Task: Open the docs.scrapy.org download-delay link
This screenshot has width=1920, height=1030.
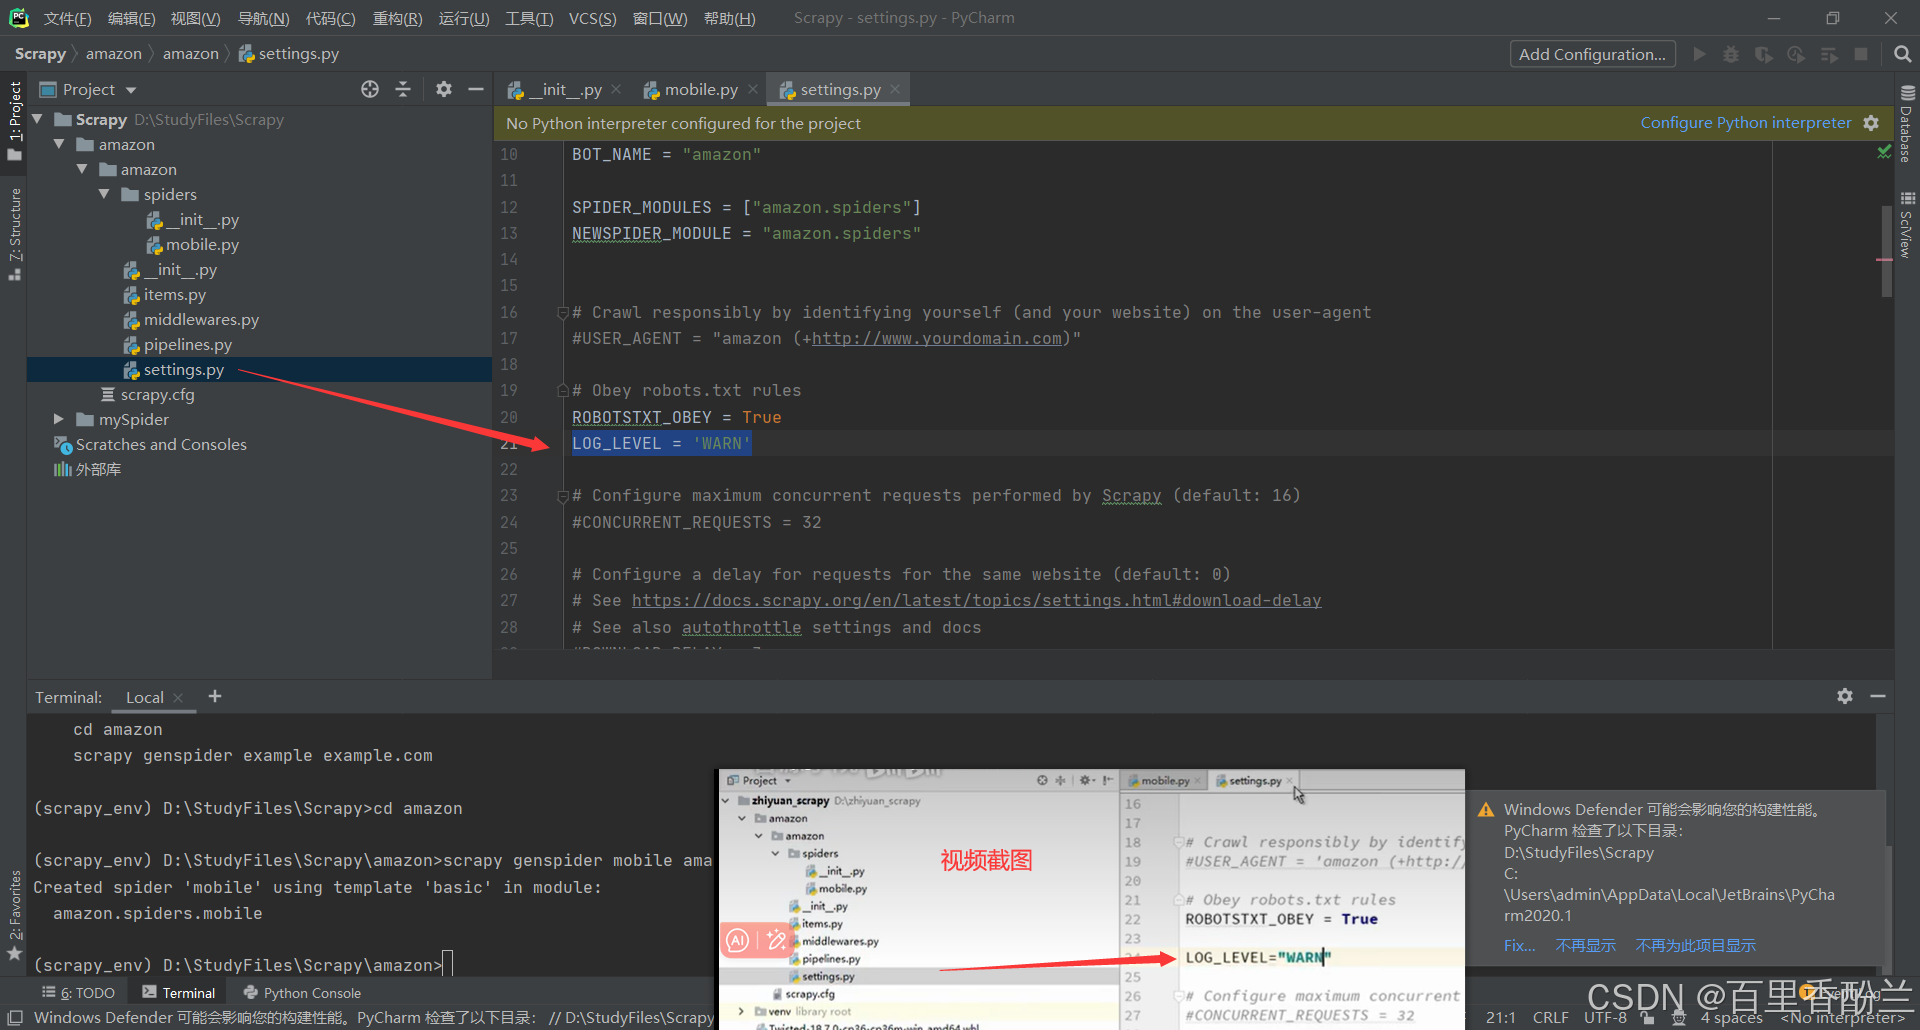Action: point(976,600)
